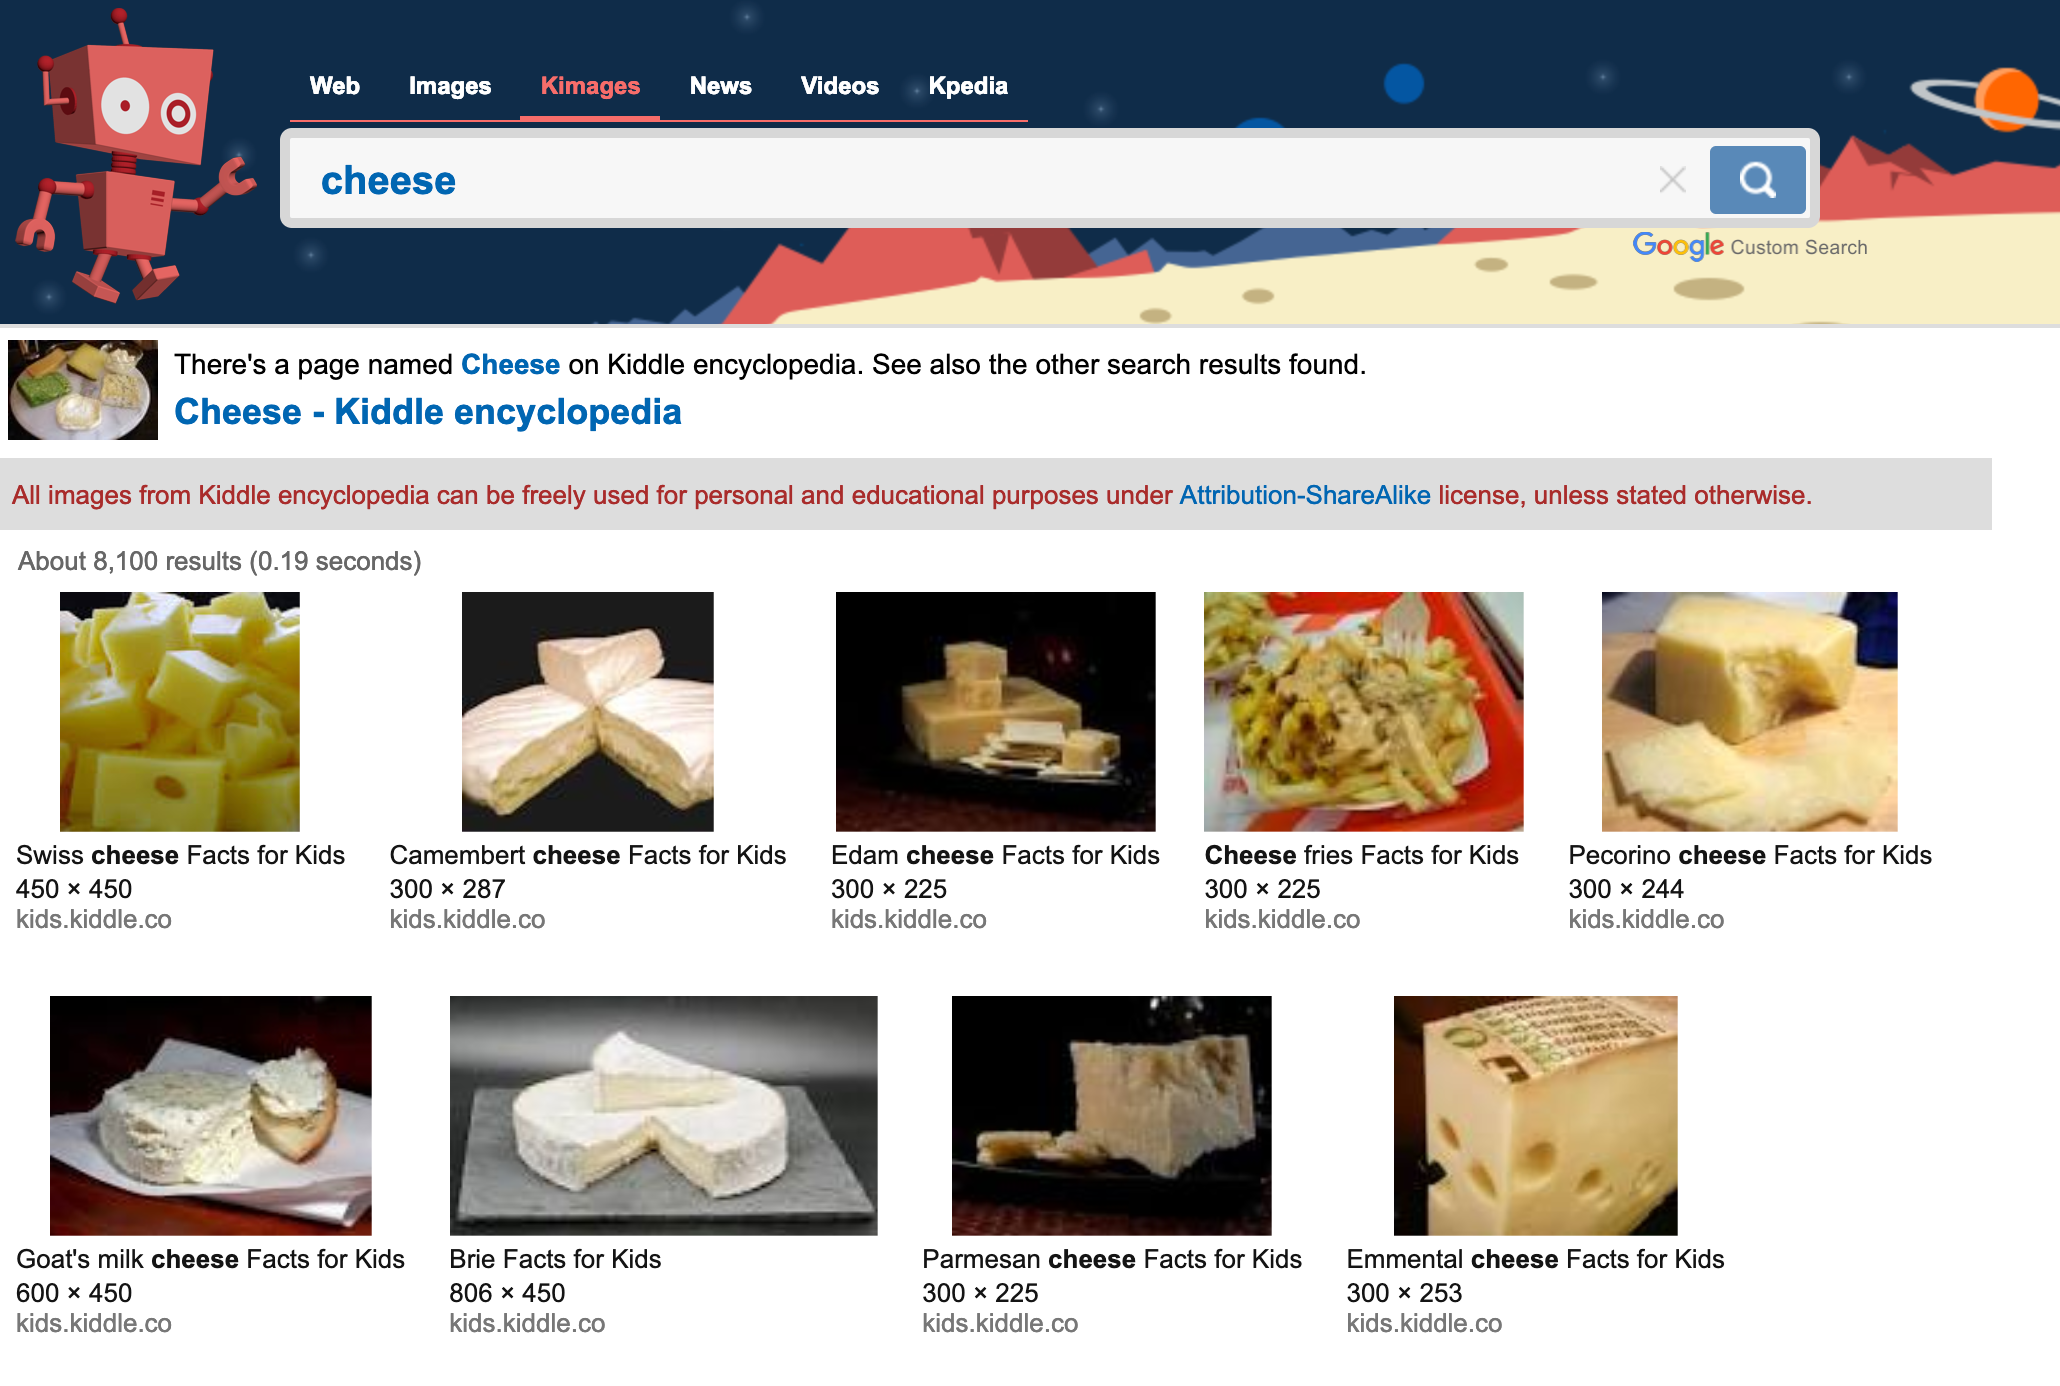Click the Goat's milk cheese Facts for Kids title

pos(210,1259)
